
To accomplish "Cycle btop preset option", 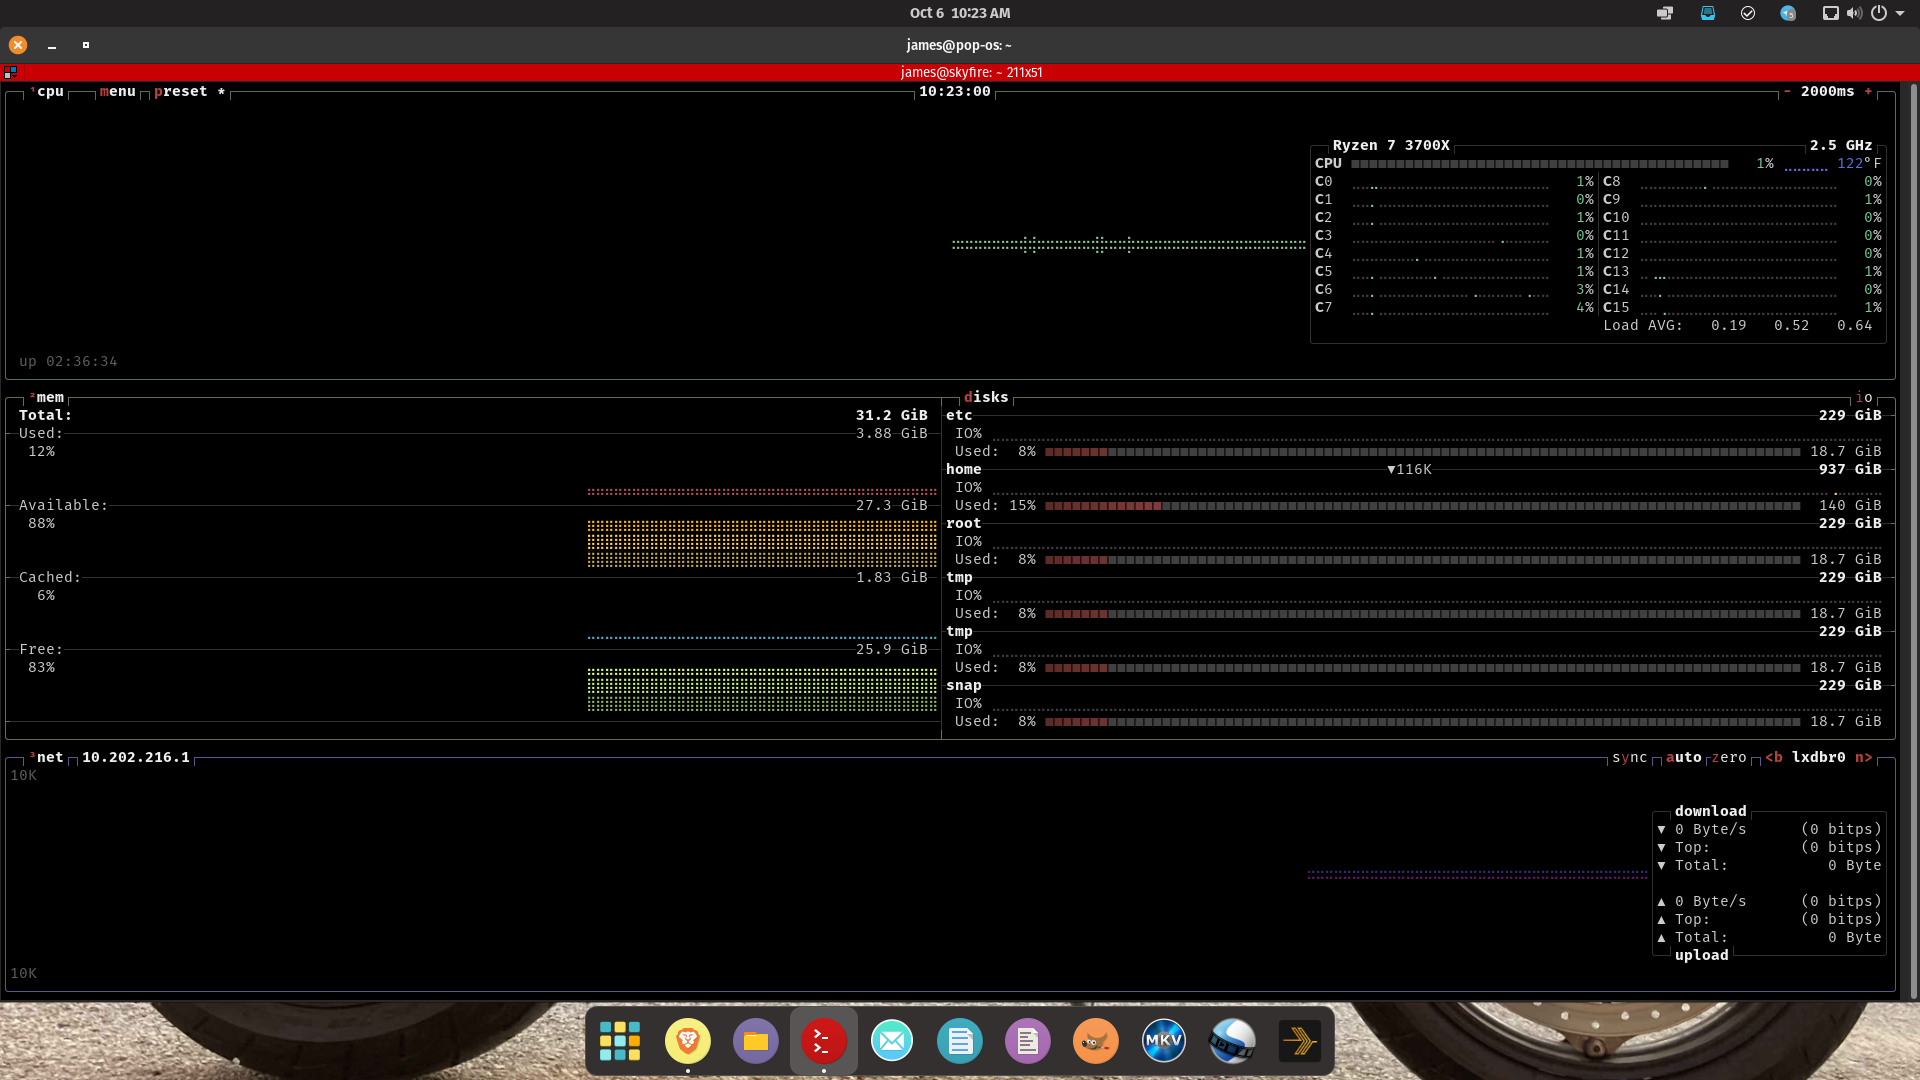I will pyautogui.click(x=181, y=91).
